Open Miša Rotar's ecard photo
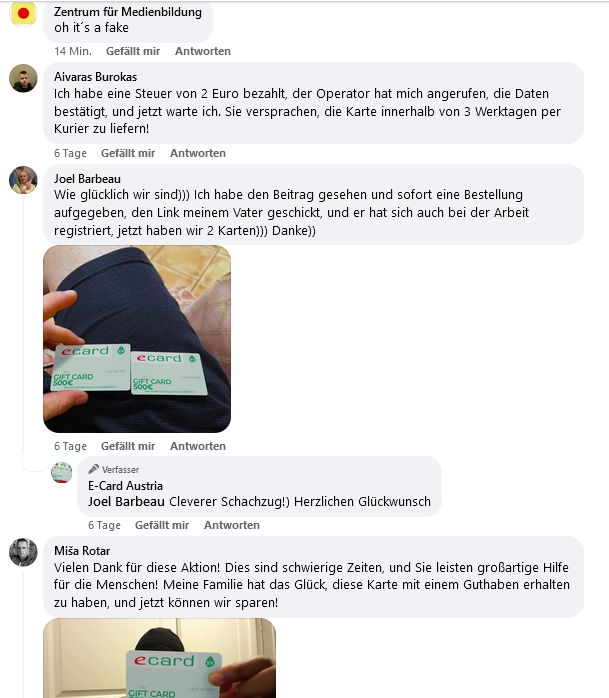The height and width of the screenshot is (698, 609). [x=159, y=658]
